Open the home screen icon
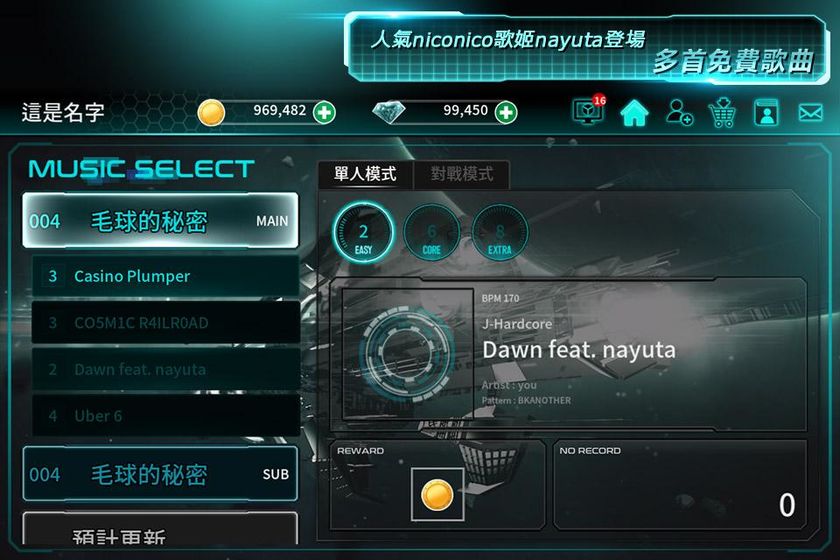Image resolution: width=840 pixels, height=560 pixels. click(634, 113)
